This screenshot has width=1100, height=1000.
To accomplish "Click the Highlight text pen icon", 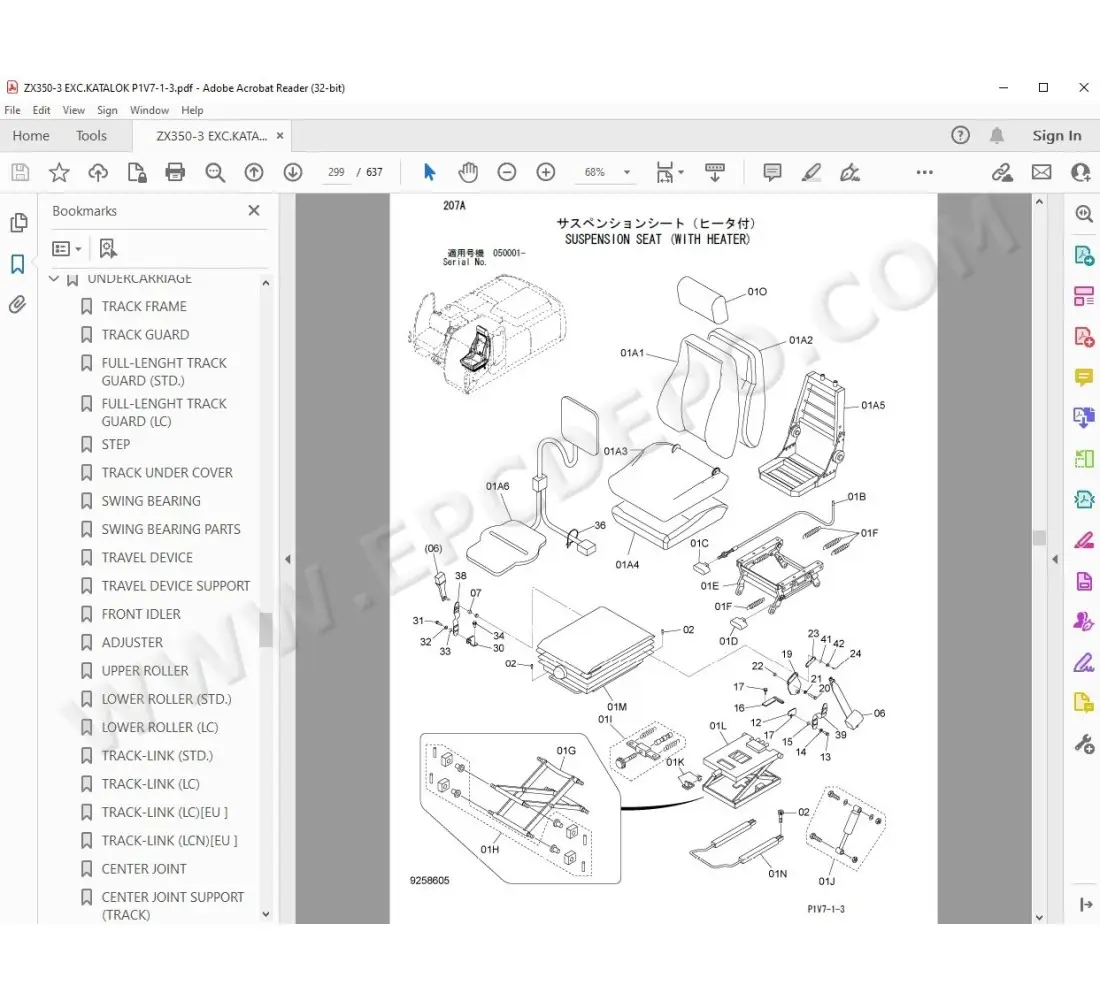I will pos(811,172).
